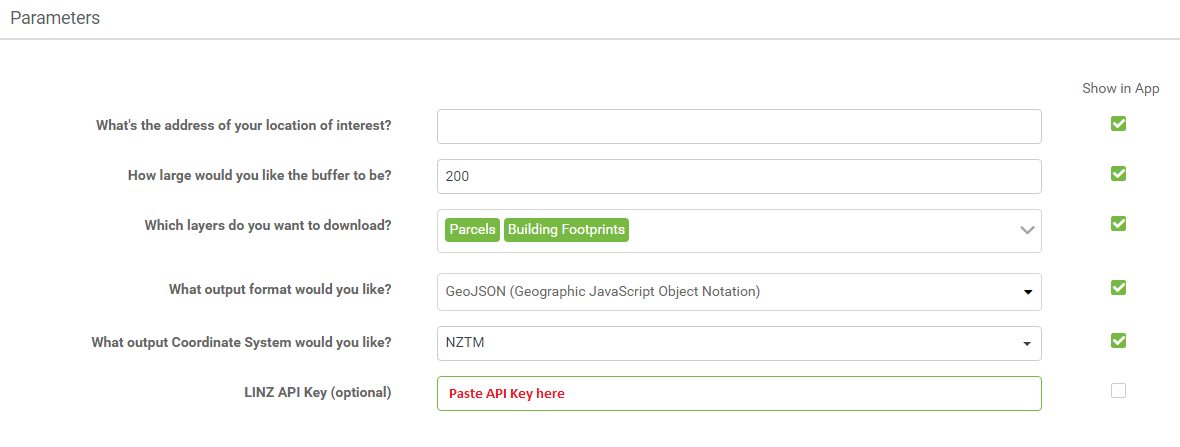Uncheck Show in App for output format
The image size is (1180, 447).
click(1118, 288)
